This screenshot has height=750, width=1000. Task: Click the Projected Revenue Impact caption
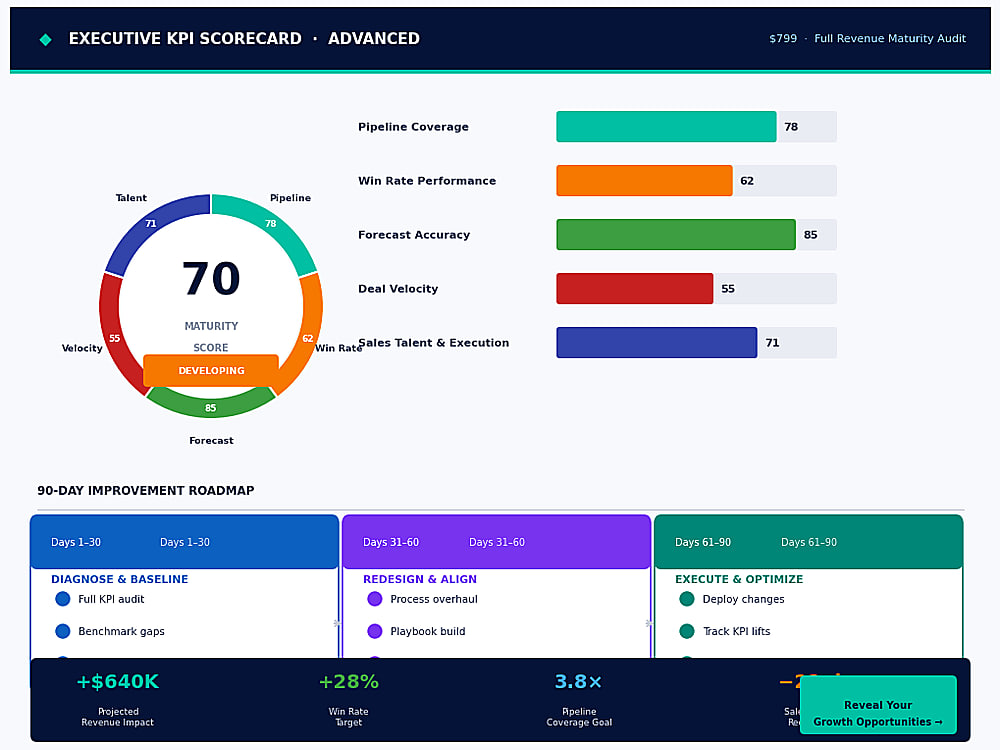click(x=117, y=717)
